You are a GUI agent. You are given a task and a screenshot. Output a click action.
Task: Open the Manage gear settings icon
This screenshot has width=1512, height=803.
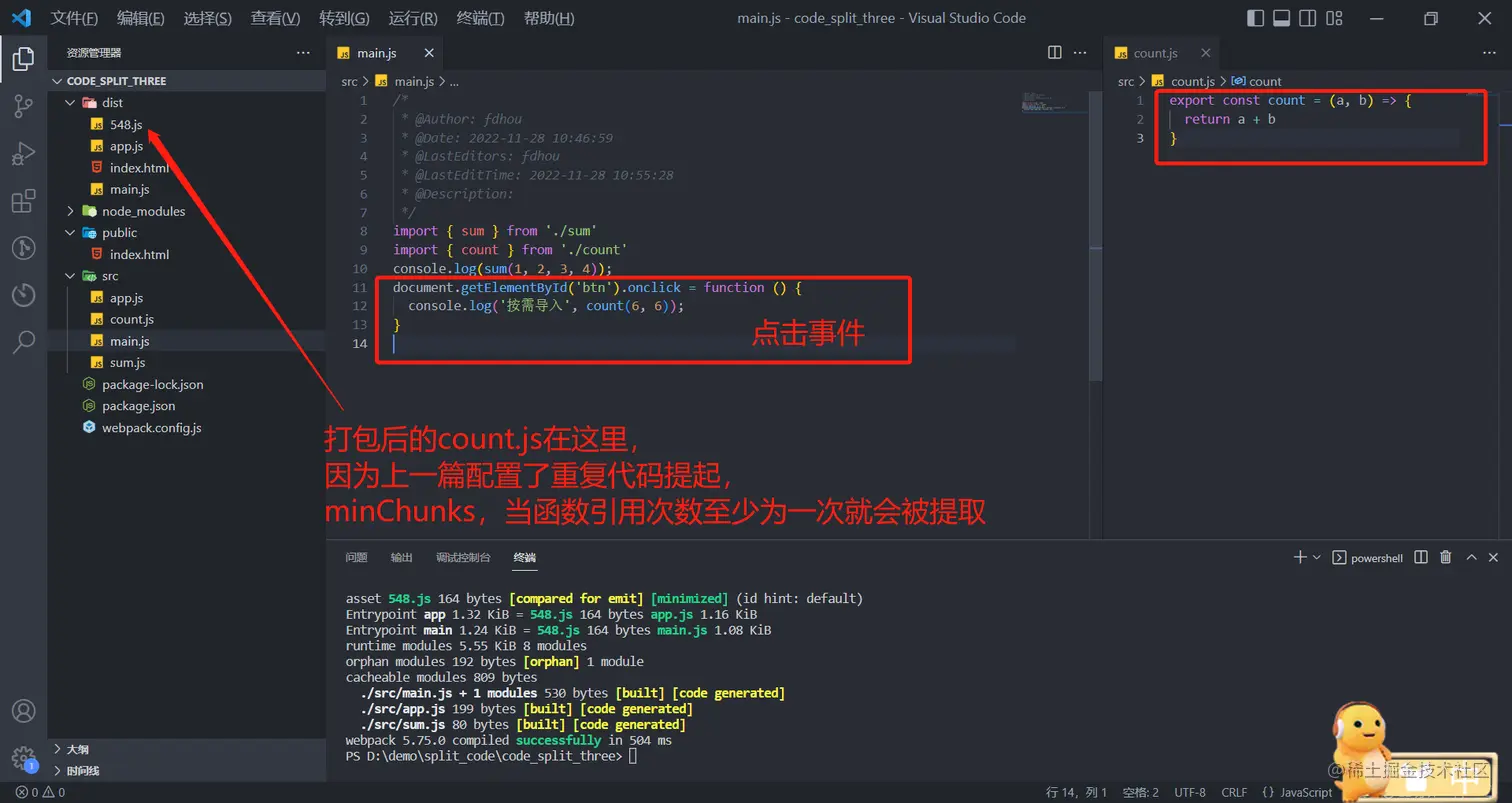[x=23, y=759]
